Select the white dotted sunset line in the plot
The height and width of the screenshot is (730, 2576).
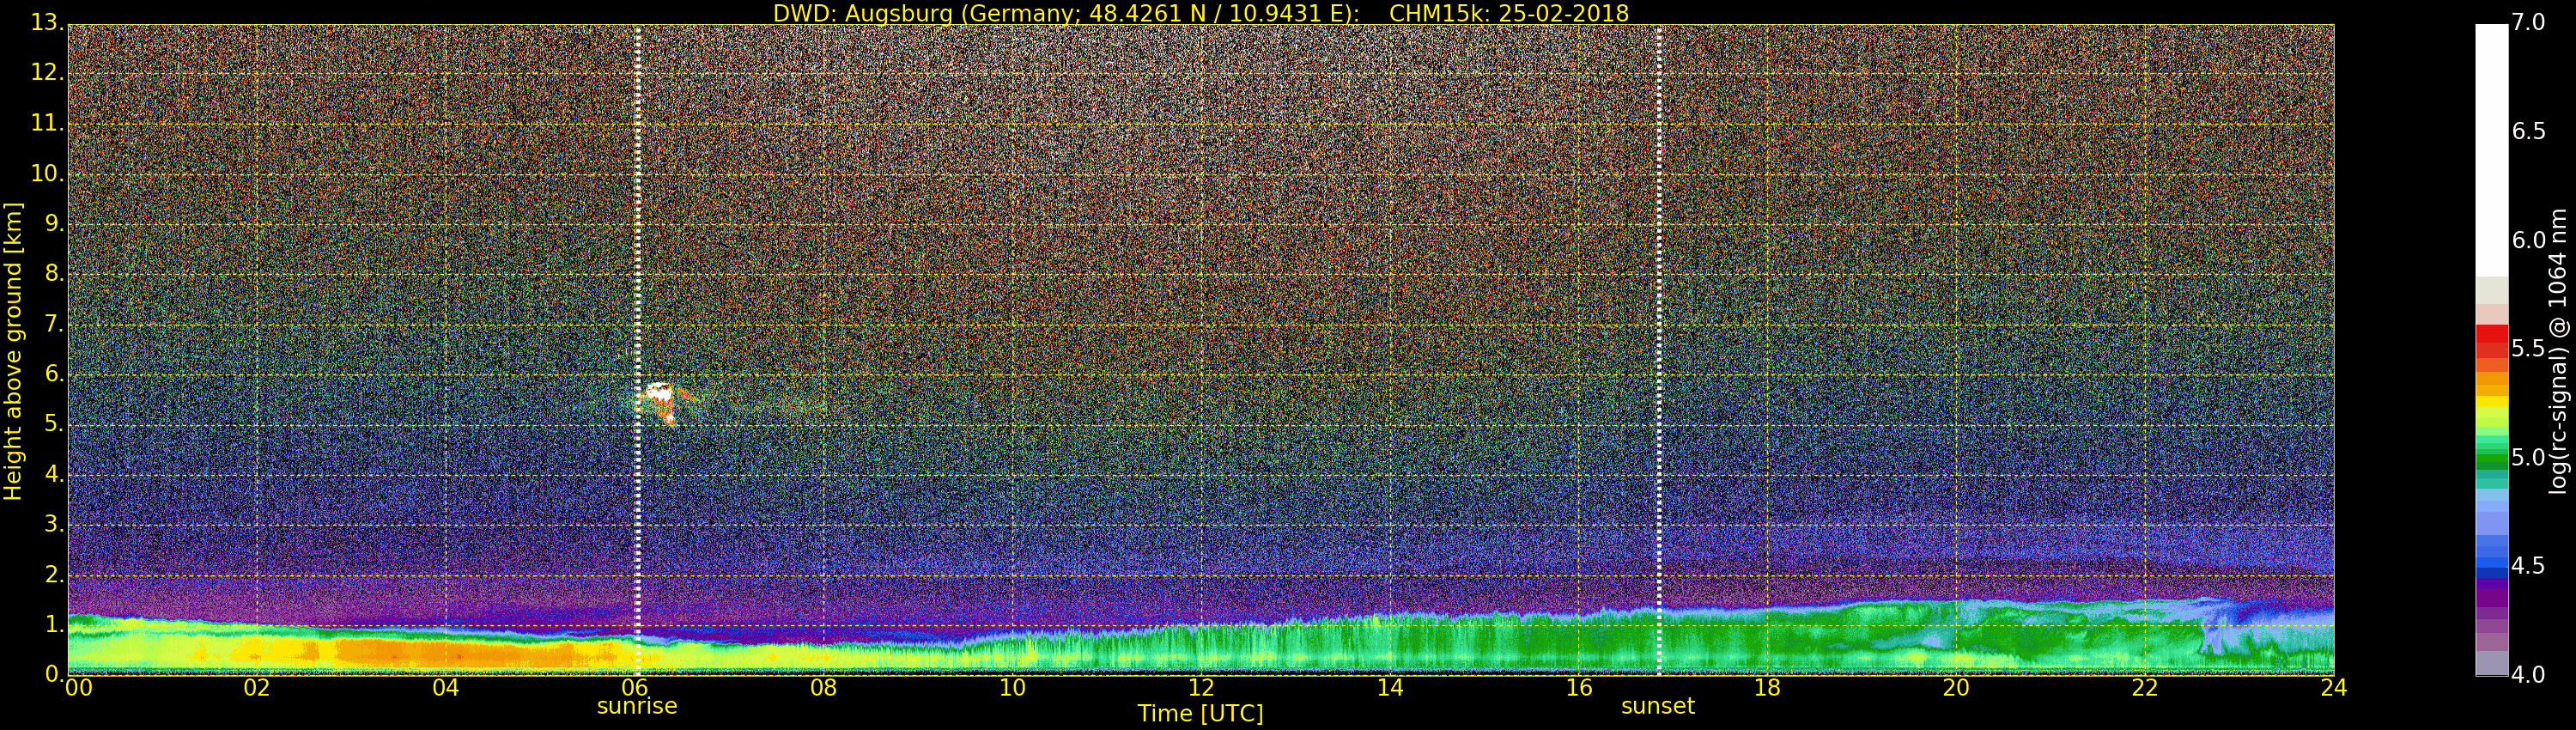point(1659,349)
